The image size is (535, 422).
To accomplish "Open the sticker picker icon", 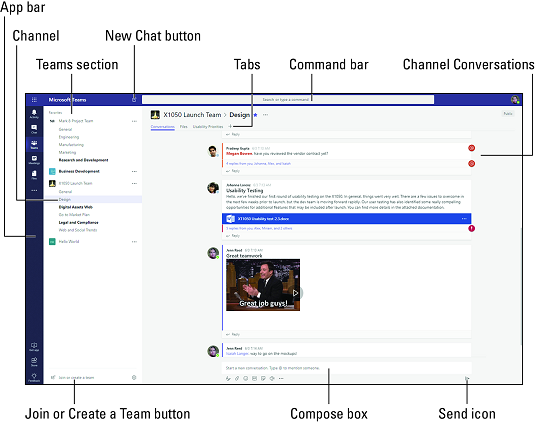I will (263, 378).
